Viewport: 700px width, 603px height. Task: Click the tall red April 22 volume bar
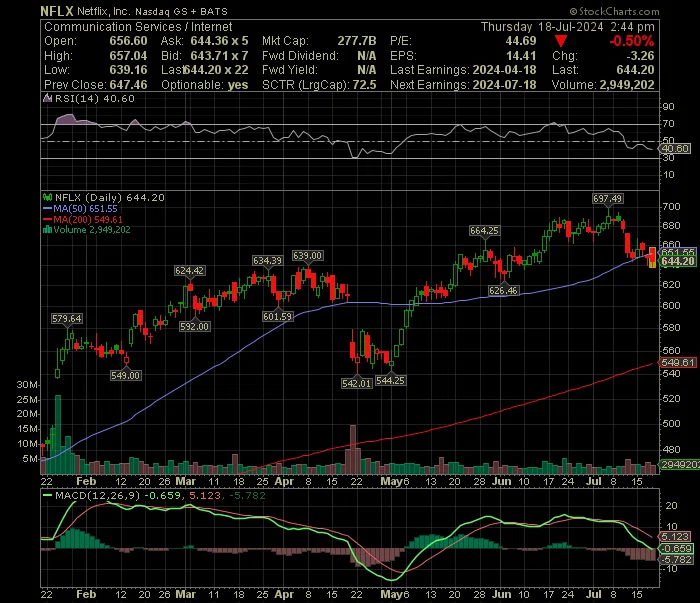353,449
